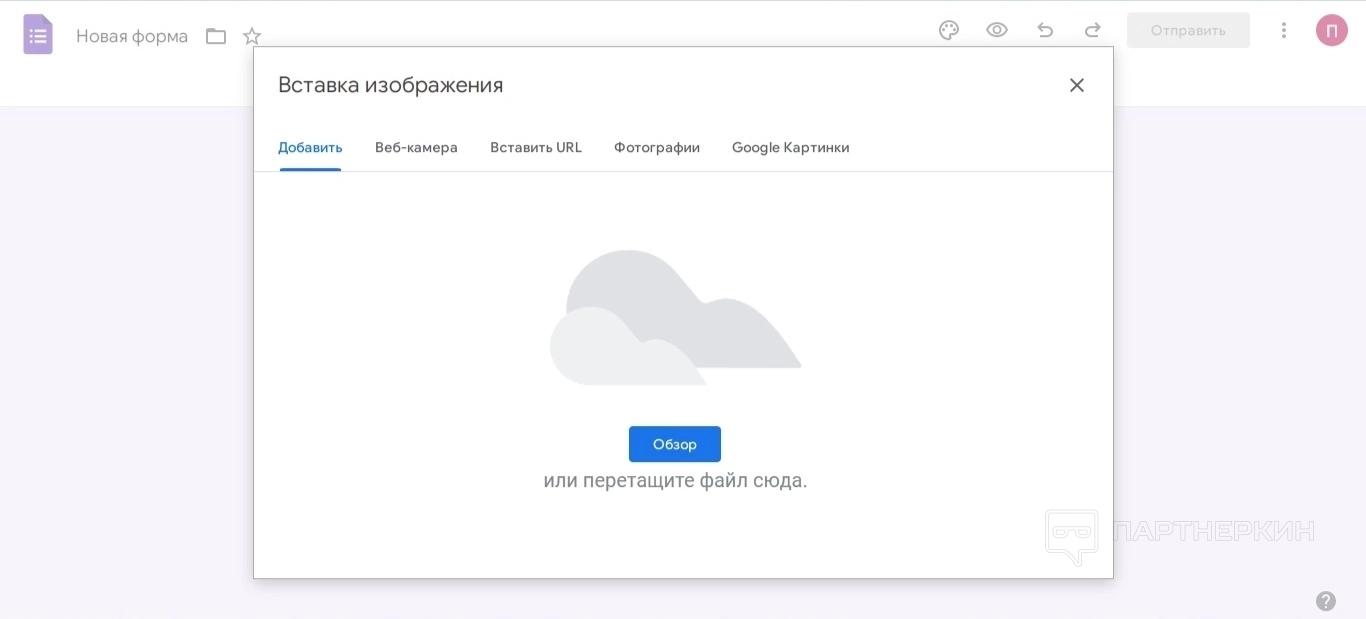Open the Вставить URL tab
The width and height of the screenshot is (1366, 619).
[x=536, y=148]
